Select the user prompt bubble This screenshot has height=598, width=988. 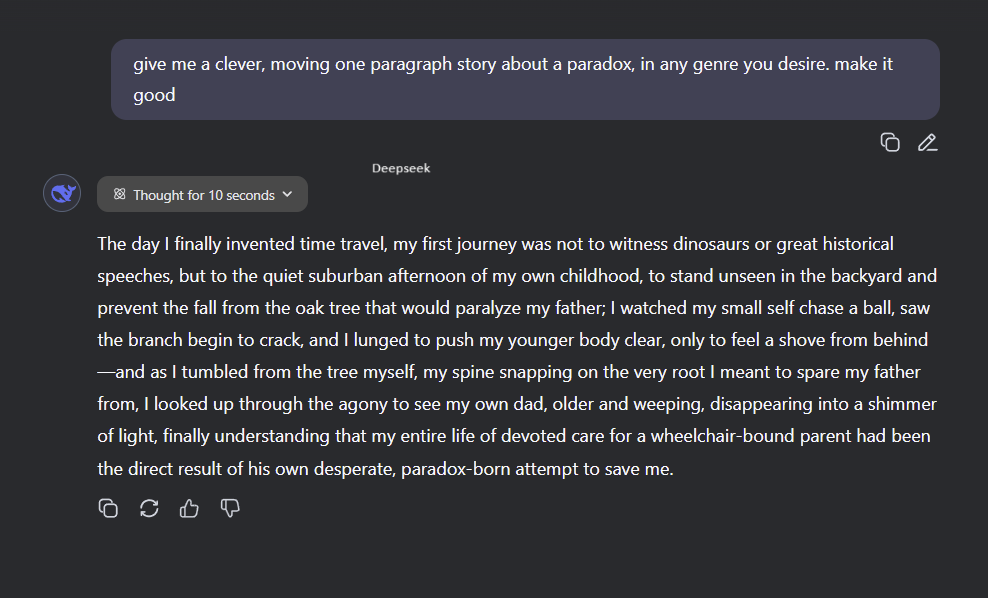click(525, 80)
